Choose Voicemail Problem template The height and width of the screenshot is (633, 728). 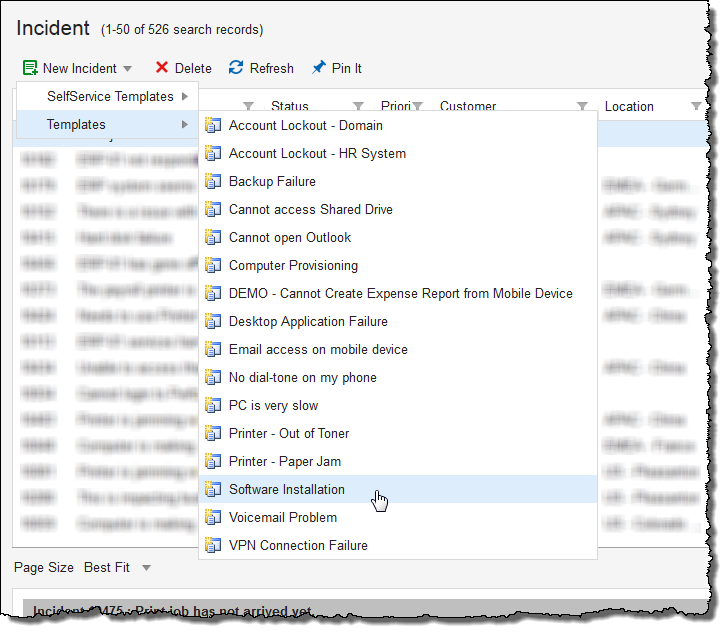(x=398, y=517)
